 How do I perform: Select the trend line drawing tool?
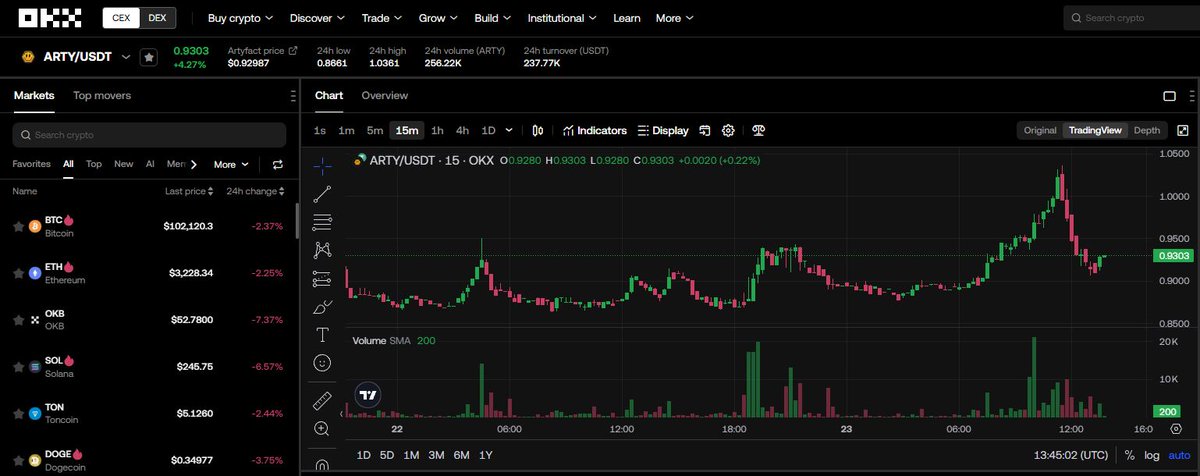pos(322,194)
